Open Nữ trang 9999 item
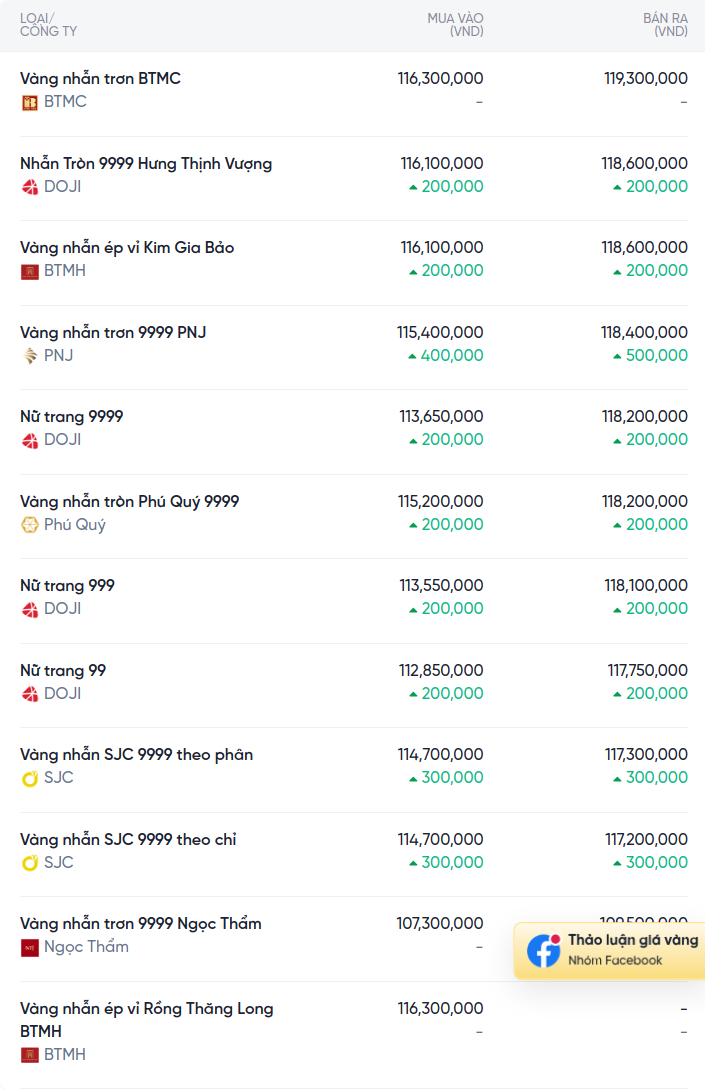The height and width of the screenshot is (1089, 705). (72, 417)
